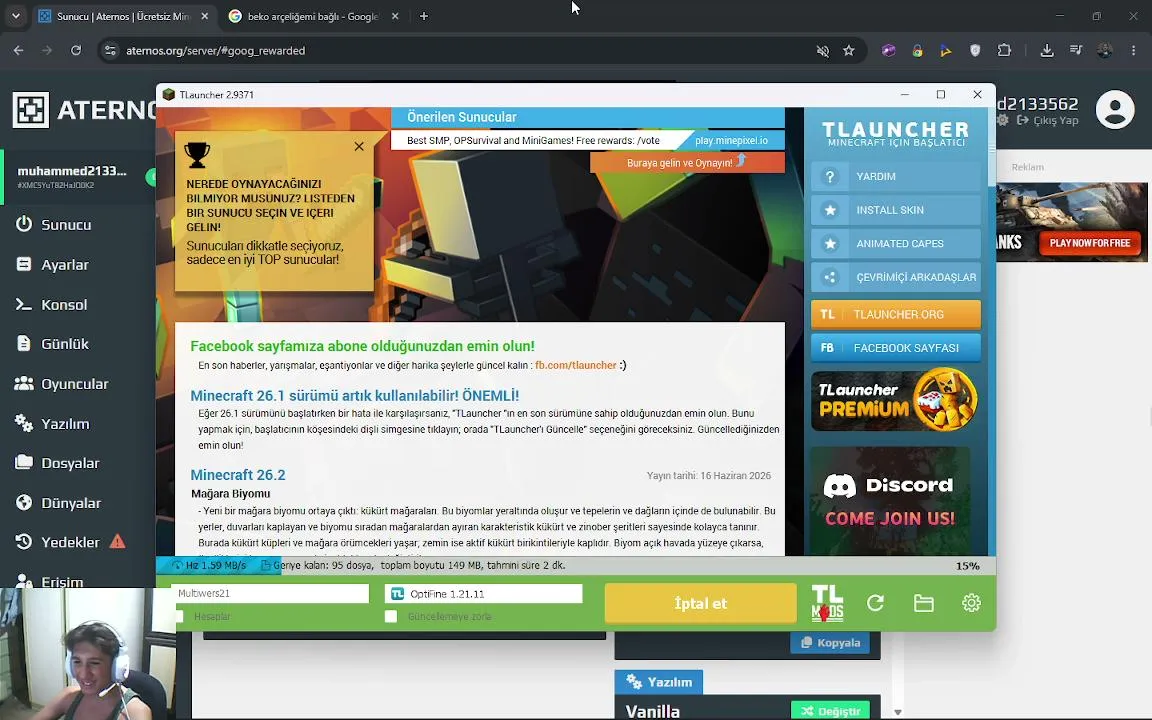1152x720 pixels.
Task: Open INSTALL SKIN in TLauncher sidebar
Action: pyautogui.click(x=896, y=210)
